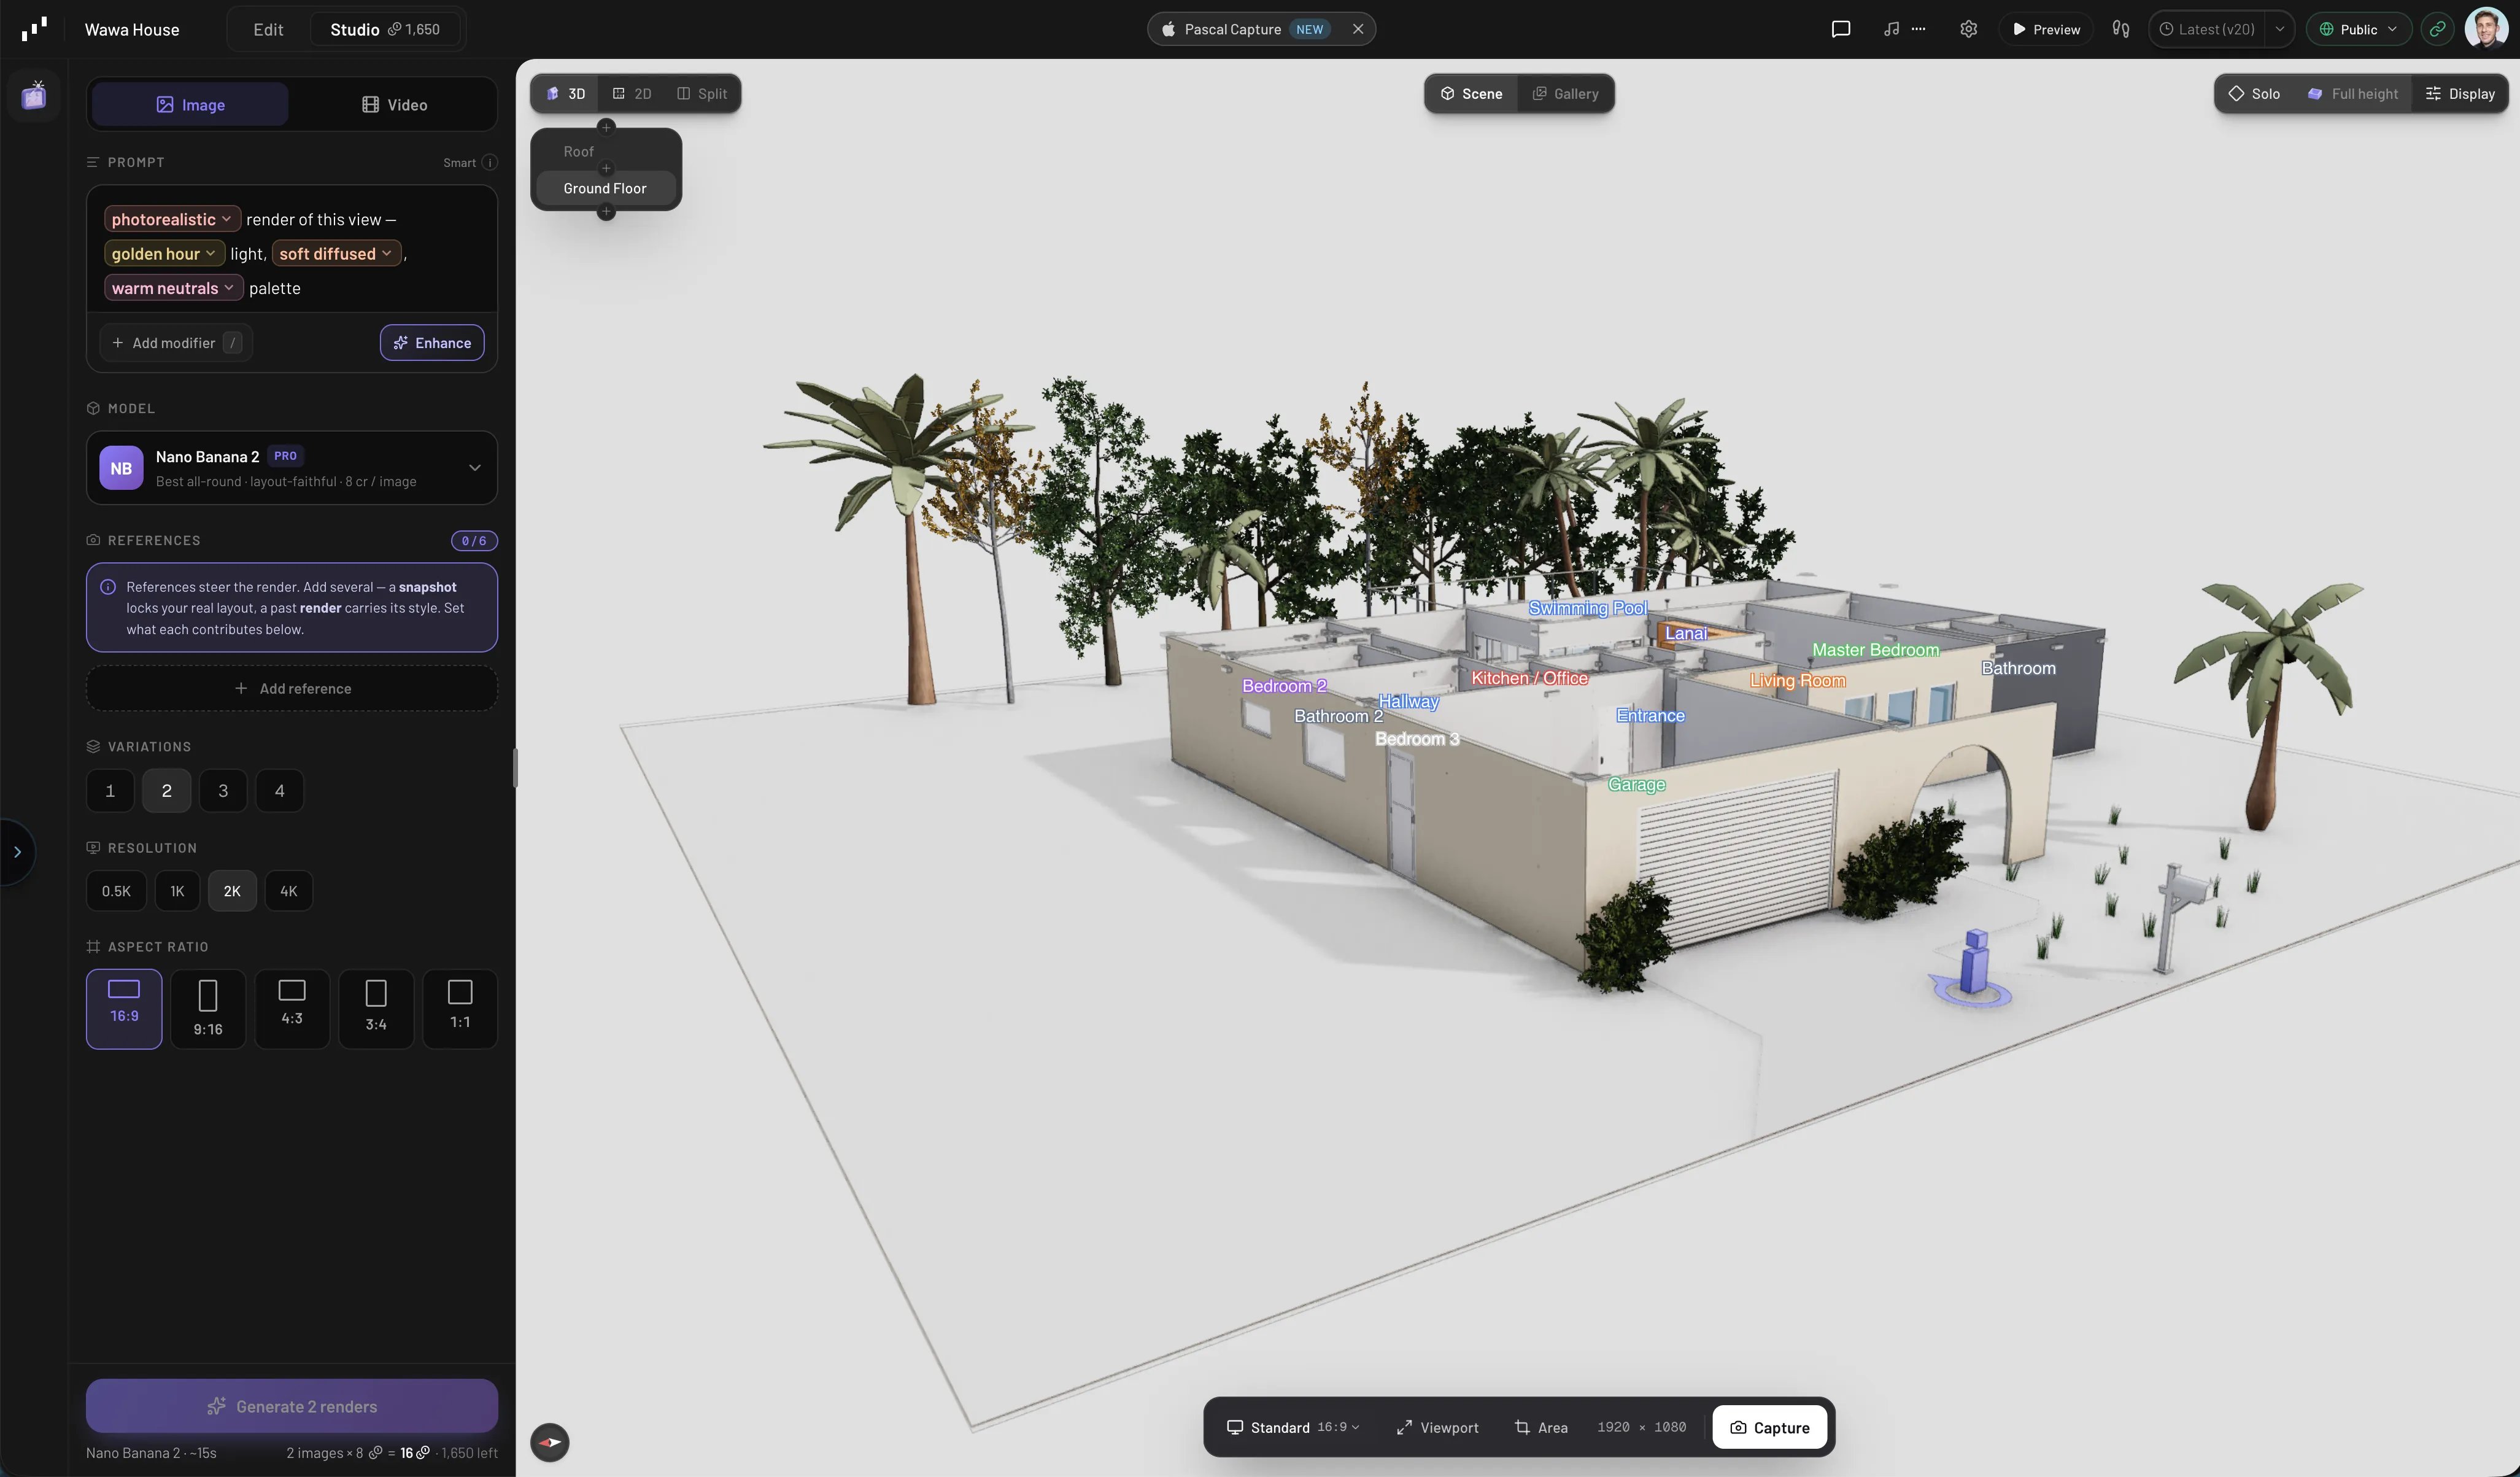
Task: Open the user profile avatar
Action: click(x=2486, y=28)
